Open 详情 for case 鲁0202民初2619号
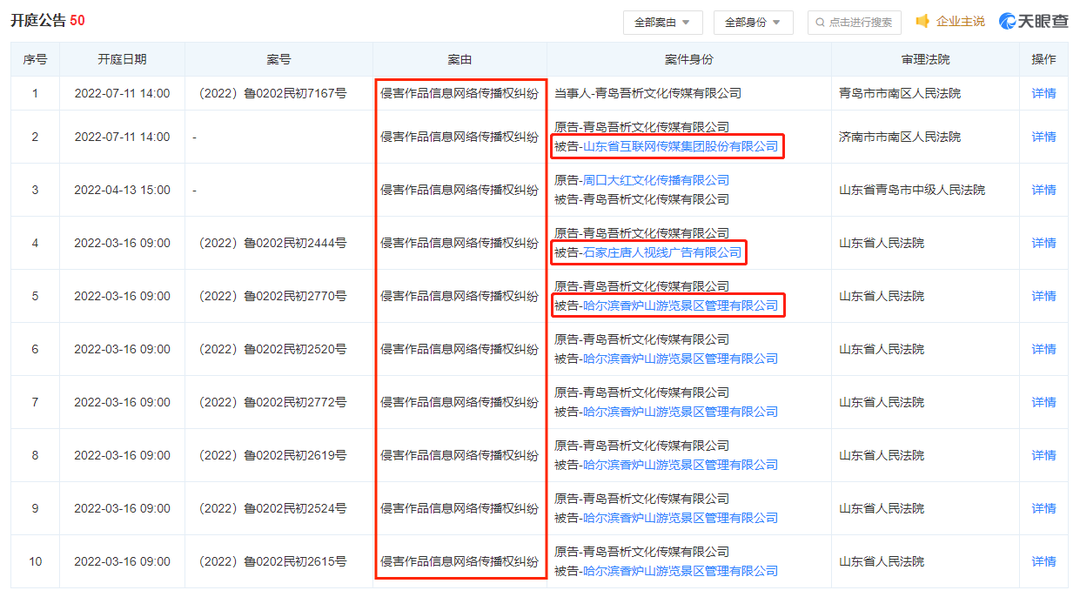This screenshot has height=597, width=1080. pos(1043,455)
